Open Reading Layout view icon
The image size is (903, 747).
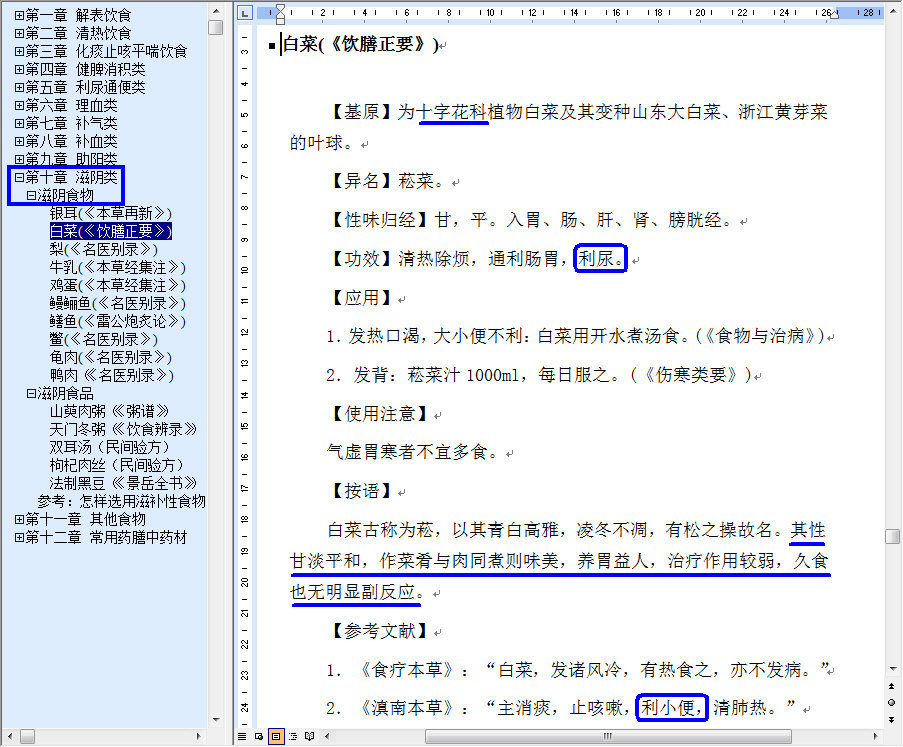[309, 737]
